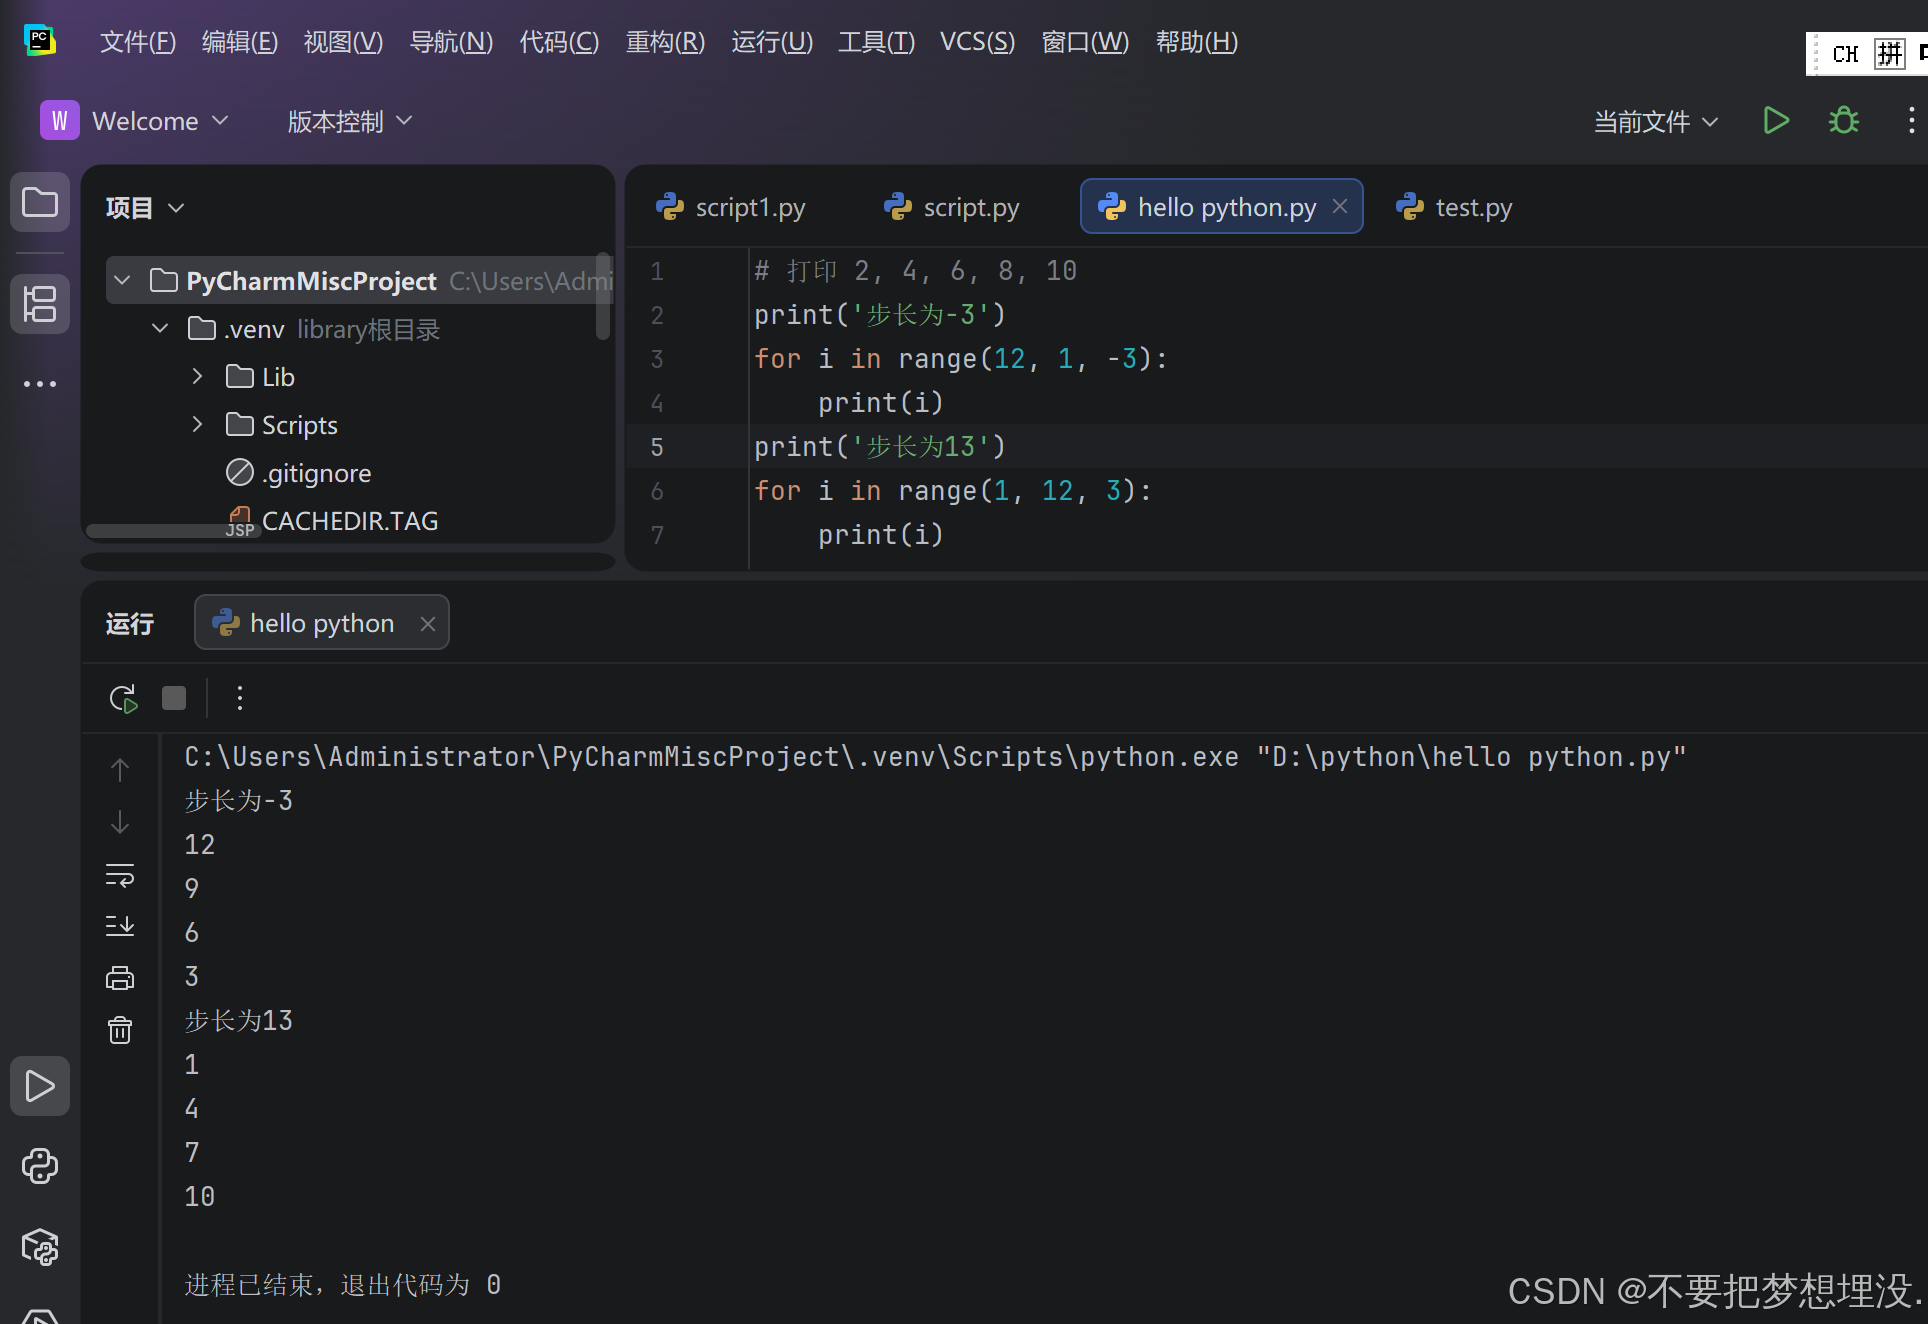
Task: Print console output with printer icon
Action: pyautogui.click(x=120, y=978)
